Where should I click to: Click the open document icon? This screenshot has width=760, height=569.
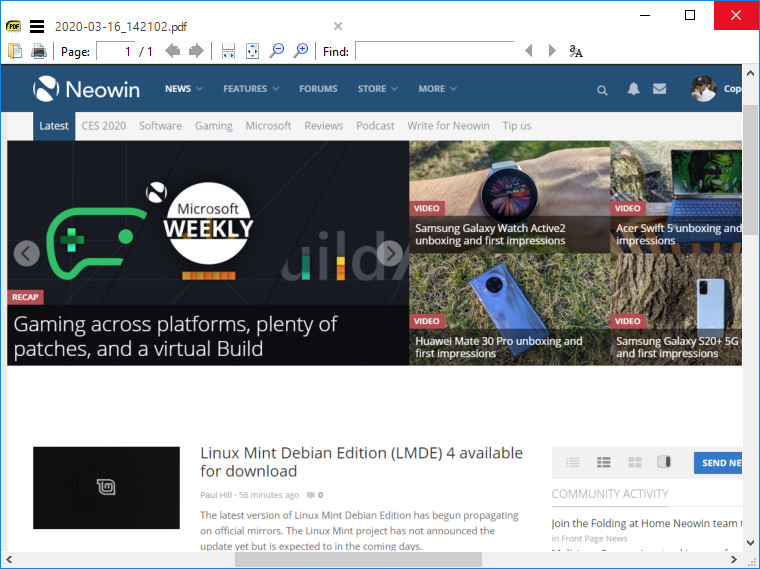coord(15,51)
